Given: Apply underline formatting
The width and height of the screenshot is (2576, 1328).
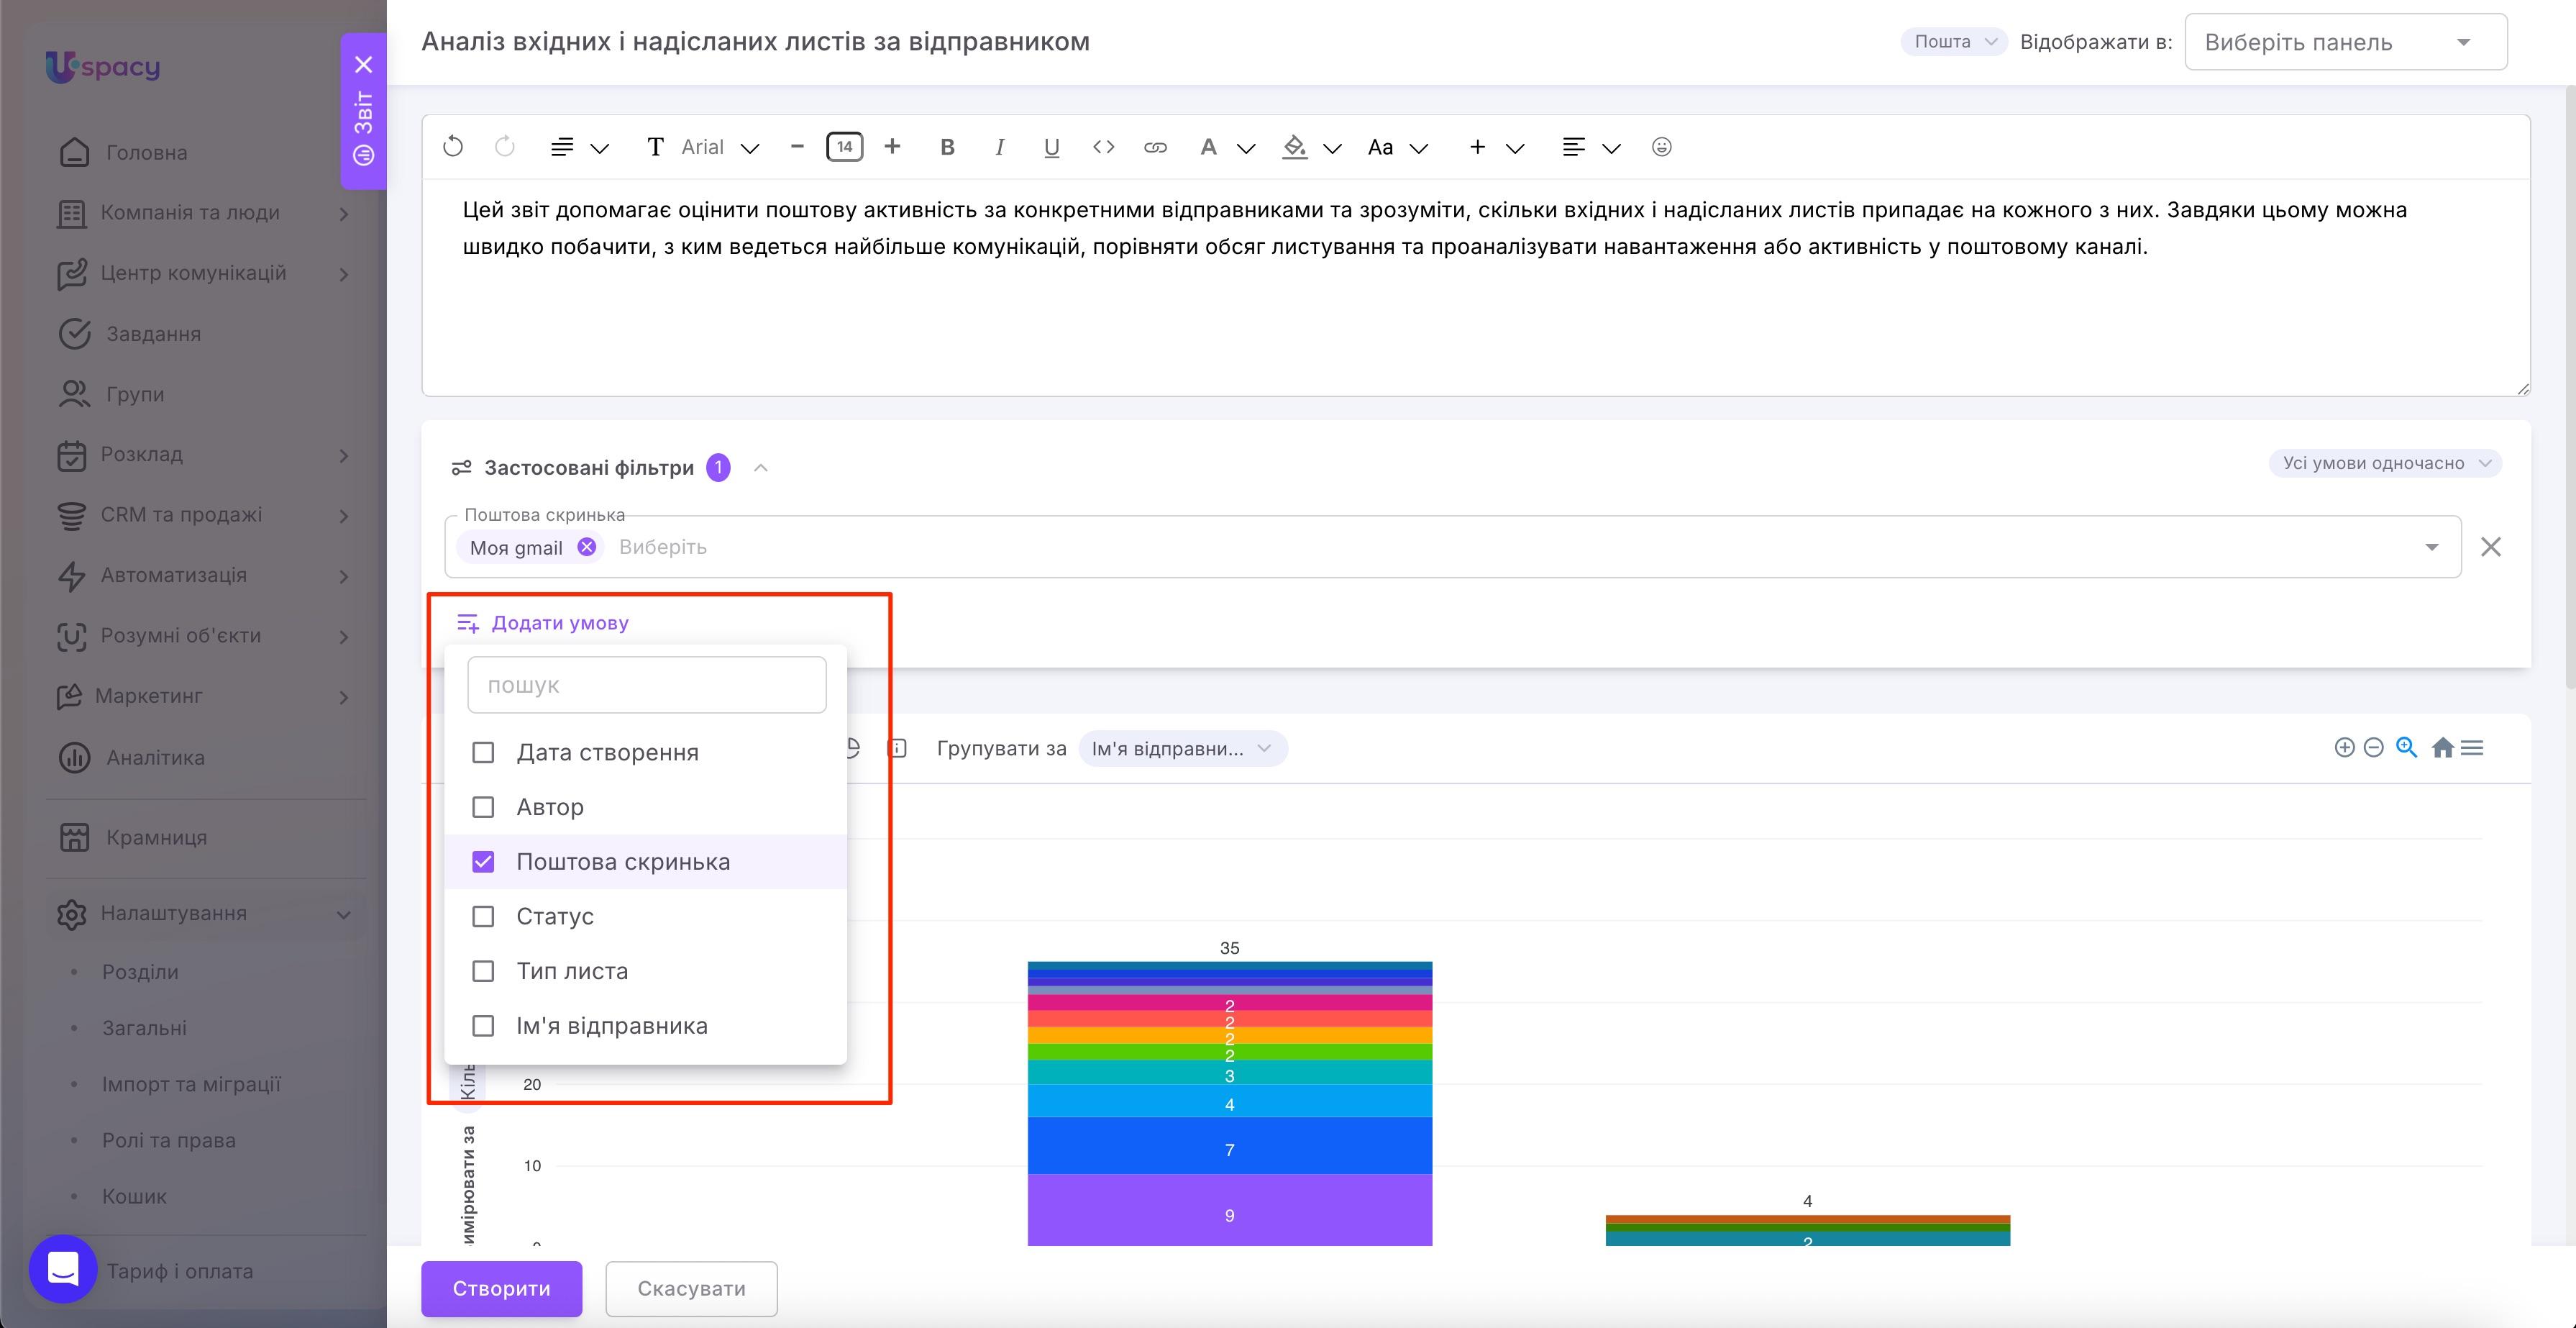Looking at the screenshot, I should [1051, 147].
